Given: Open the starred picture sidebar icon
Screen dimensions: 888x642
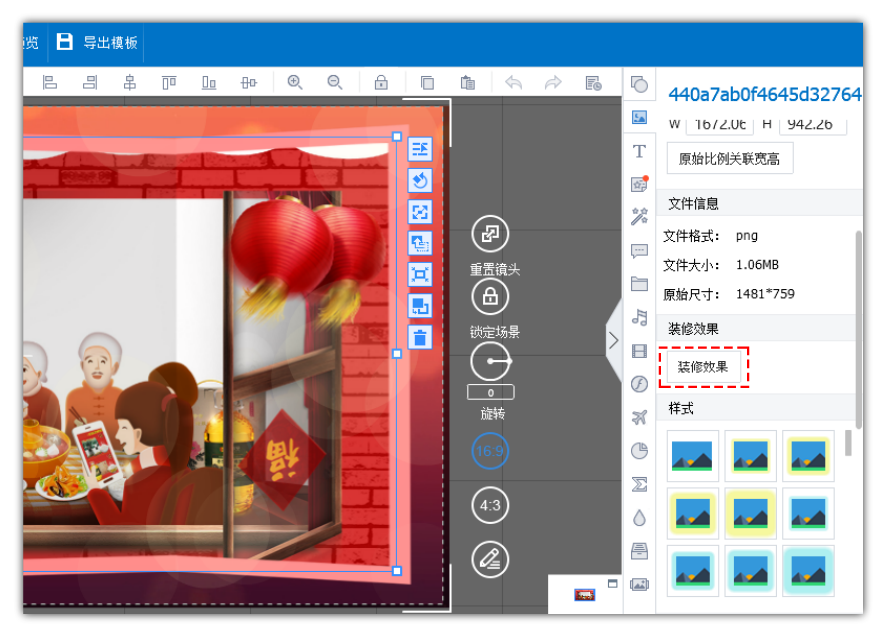Looking at the screenshot, I should (639, 184).
